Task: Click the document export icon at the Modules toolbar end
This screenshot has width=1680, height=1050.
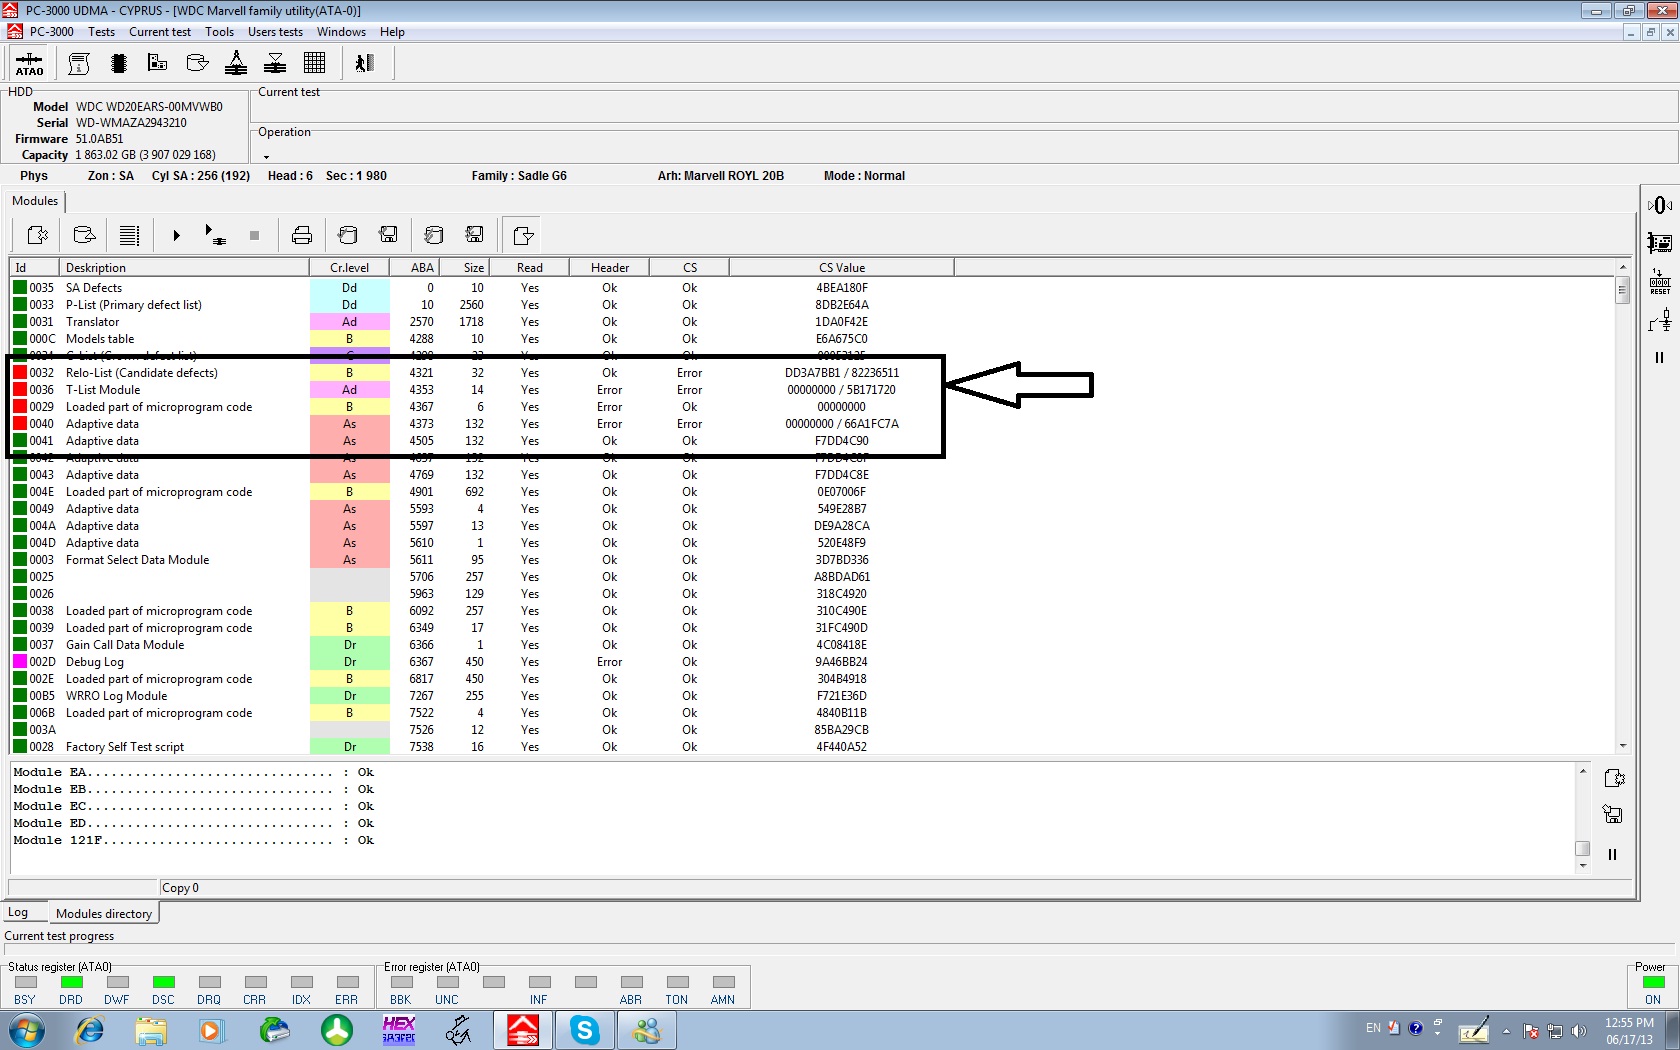Action: tap(523, 236)
